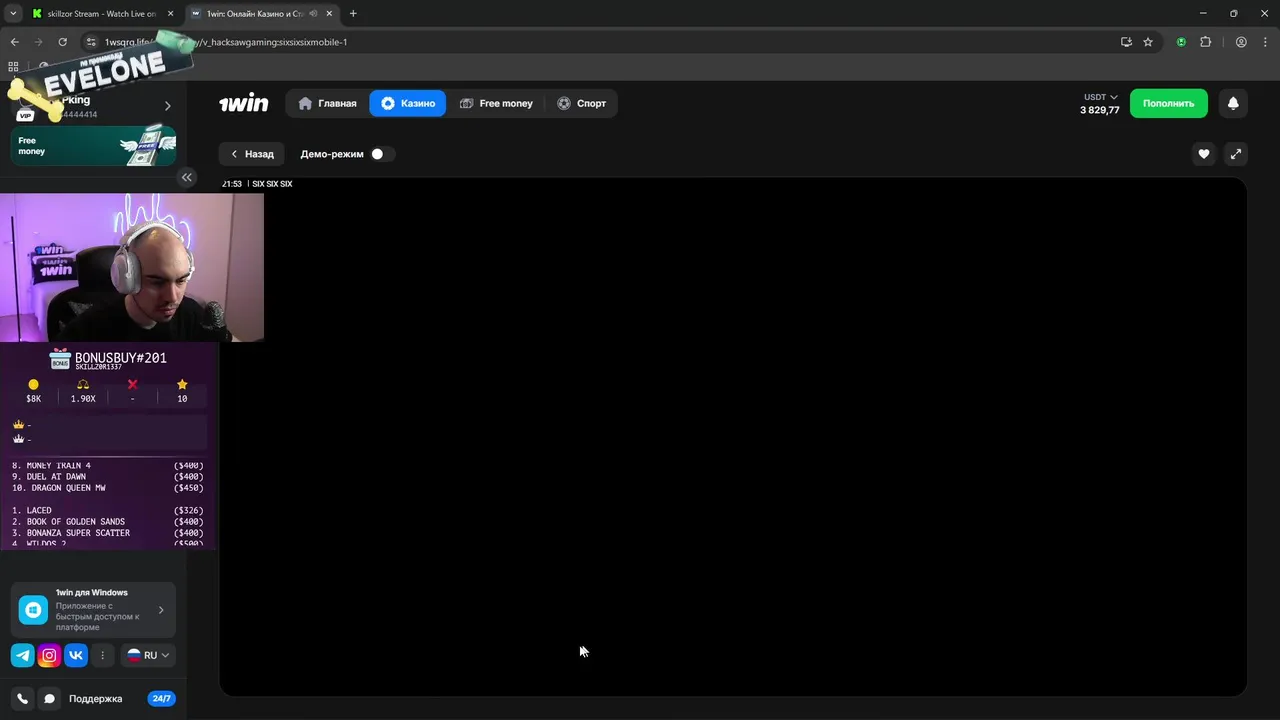1280x720 pixels.
Task: Click the streamer webcam thumbnail
Action: 132,267
